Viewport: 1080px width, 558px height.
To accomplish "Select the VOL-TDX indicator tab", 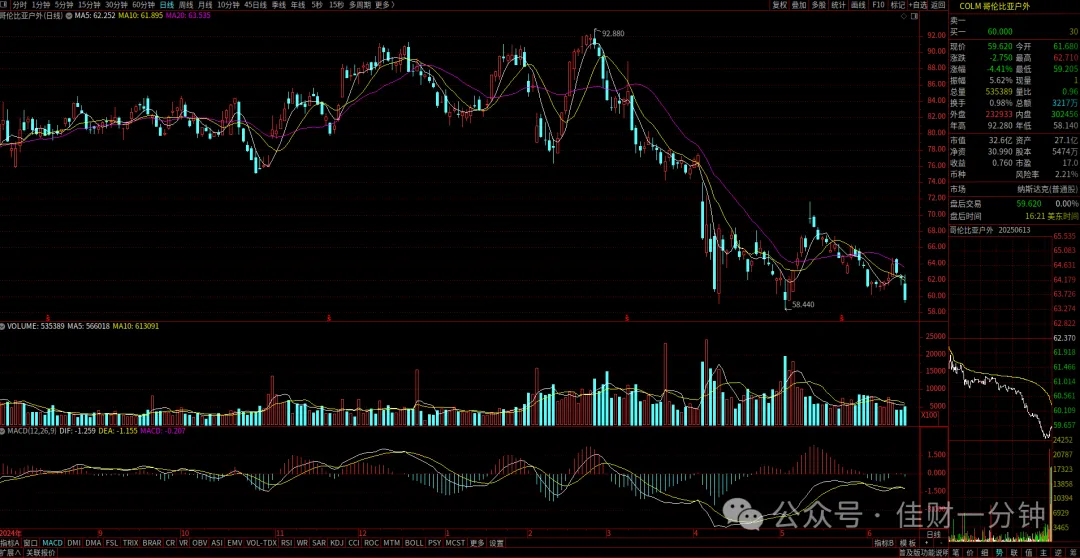I will pos(262,543).
